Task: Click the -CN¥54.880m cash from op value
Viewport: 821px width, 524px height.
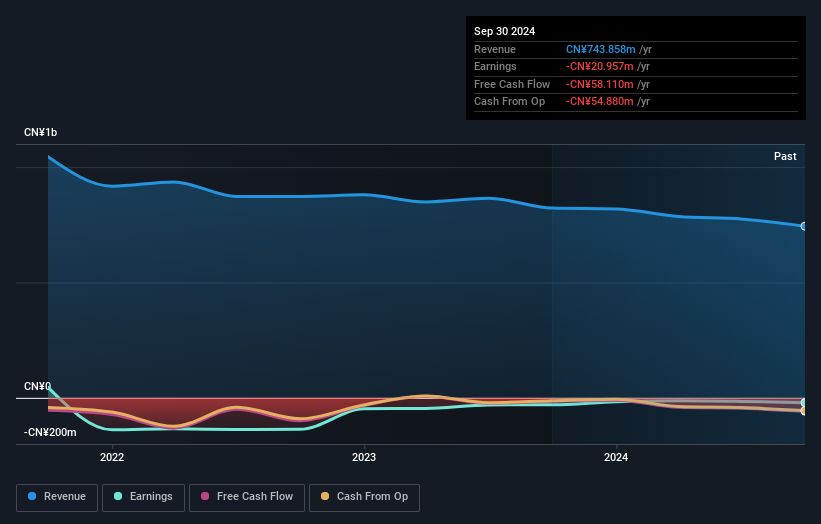Action: [600, 102]
